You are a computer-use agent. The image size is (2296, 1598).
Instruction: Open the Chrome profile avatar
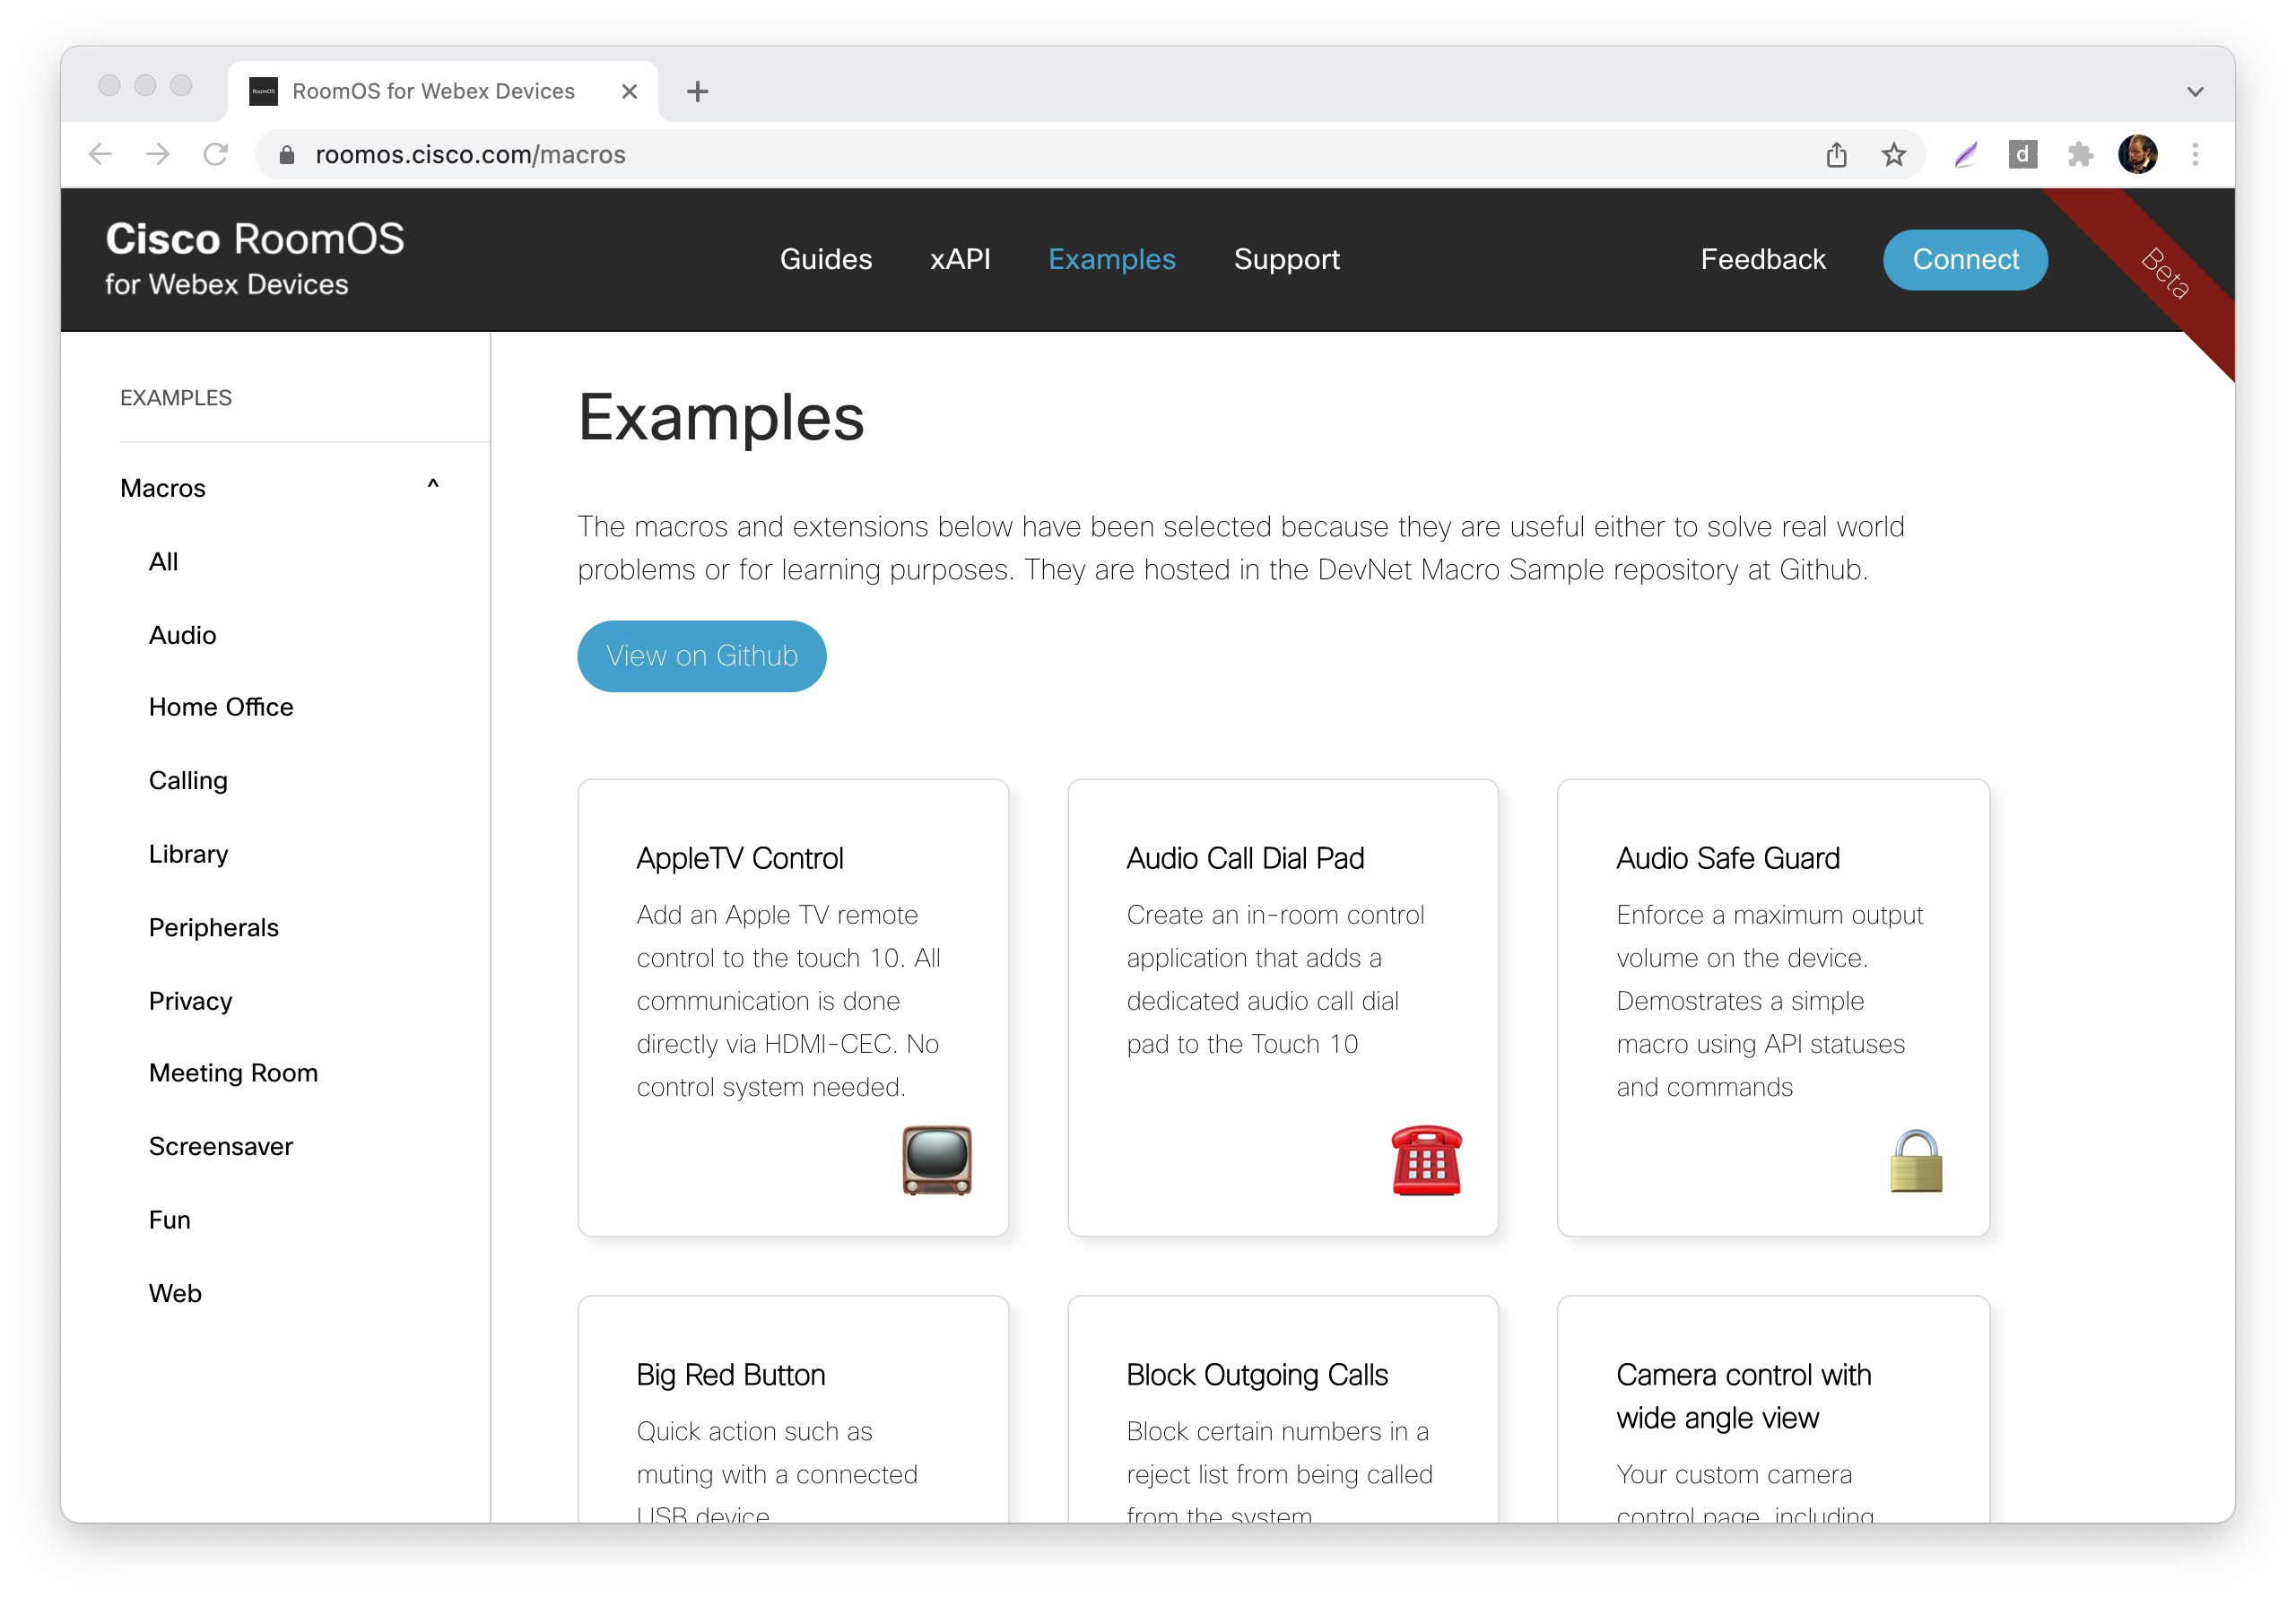pyautogui.click(x=2137, y=154)
